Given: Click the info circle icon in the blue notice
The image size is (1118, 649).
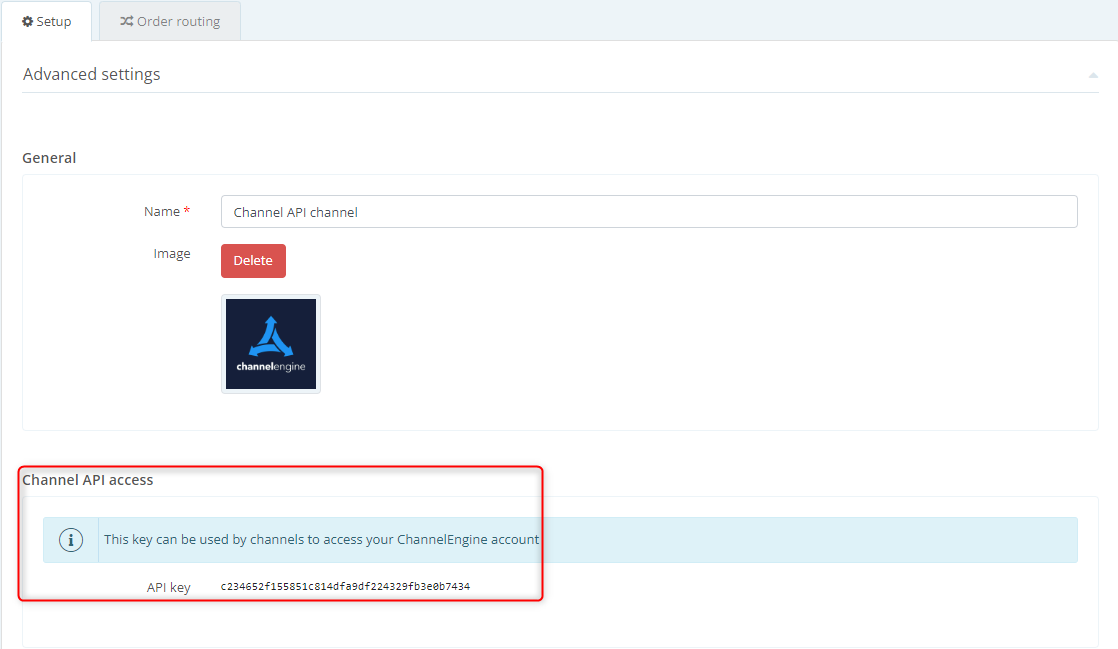Looking at the screenshot, I should point(71,540).
